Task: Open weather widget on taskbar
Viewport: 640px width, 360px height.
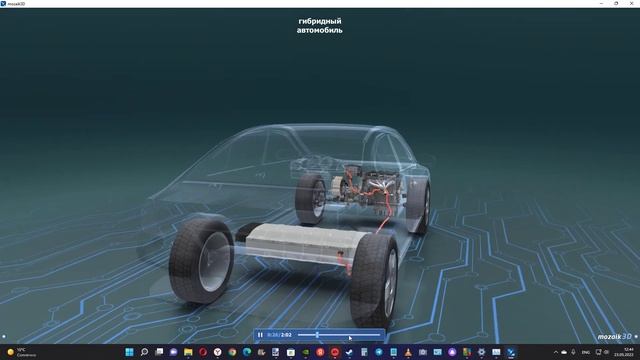Action: (x=21, y=352)
